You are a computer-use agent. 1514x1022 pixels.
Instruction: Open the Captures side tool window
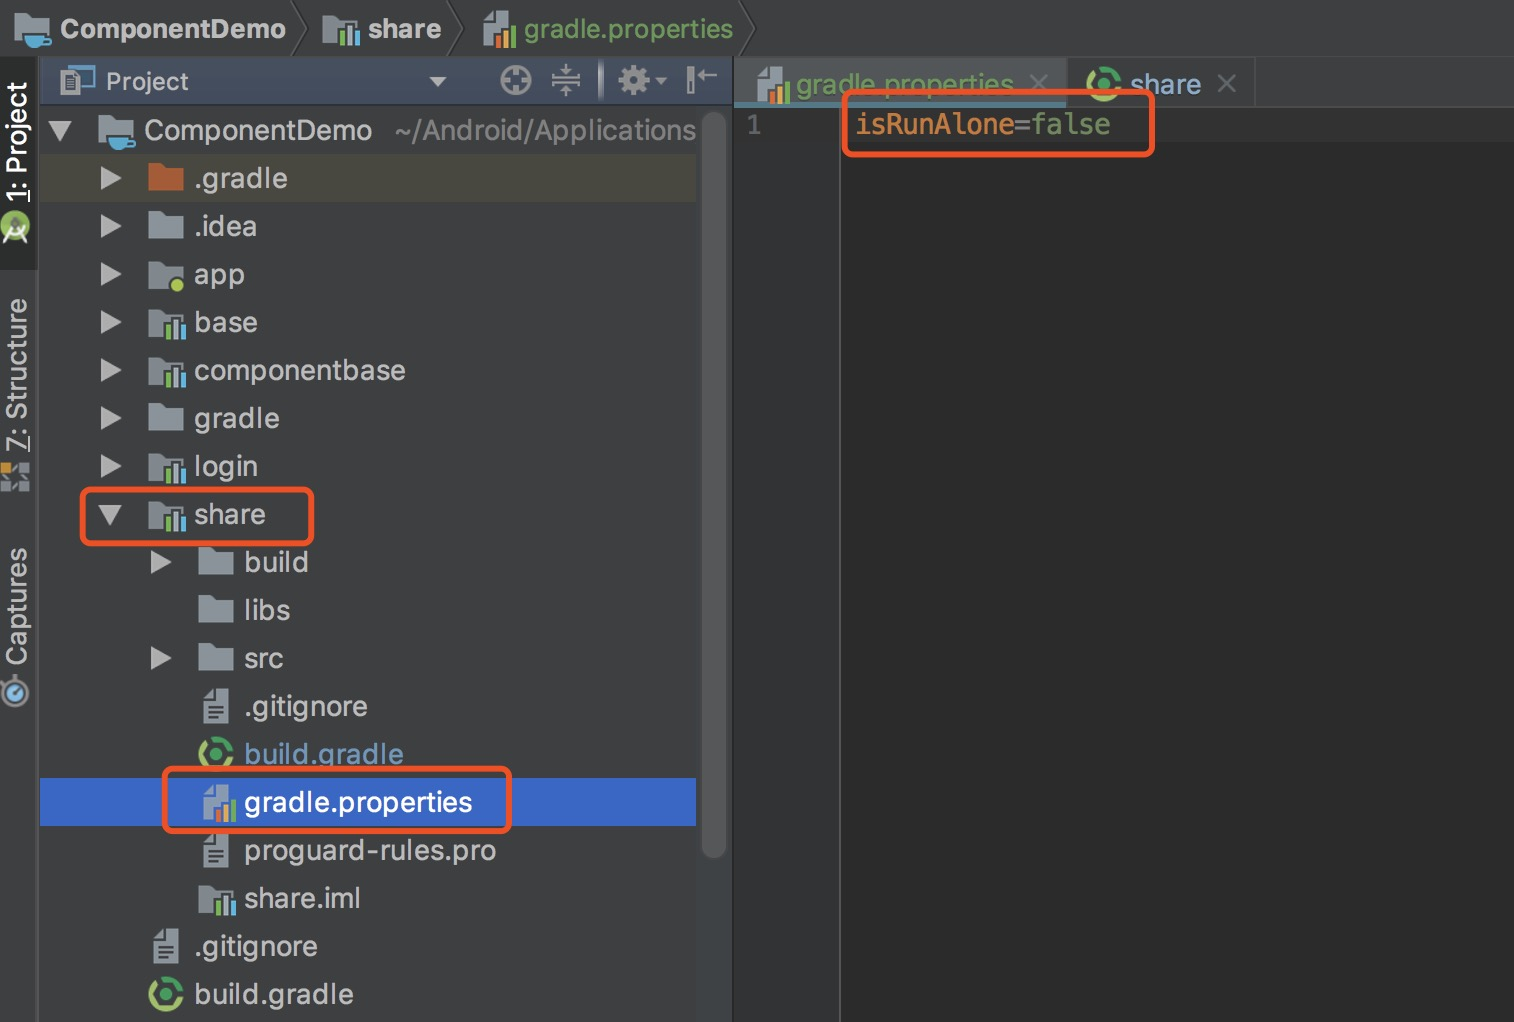coord(16,625)
